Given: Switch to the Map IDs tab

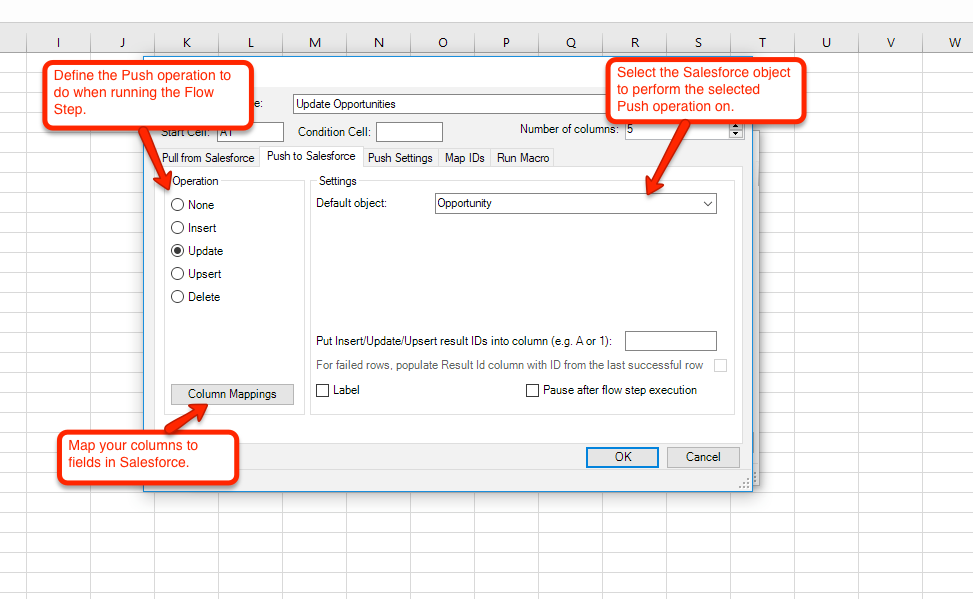Looking at the screenshot, I should (x=465, y=158).
